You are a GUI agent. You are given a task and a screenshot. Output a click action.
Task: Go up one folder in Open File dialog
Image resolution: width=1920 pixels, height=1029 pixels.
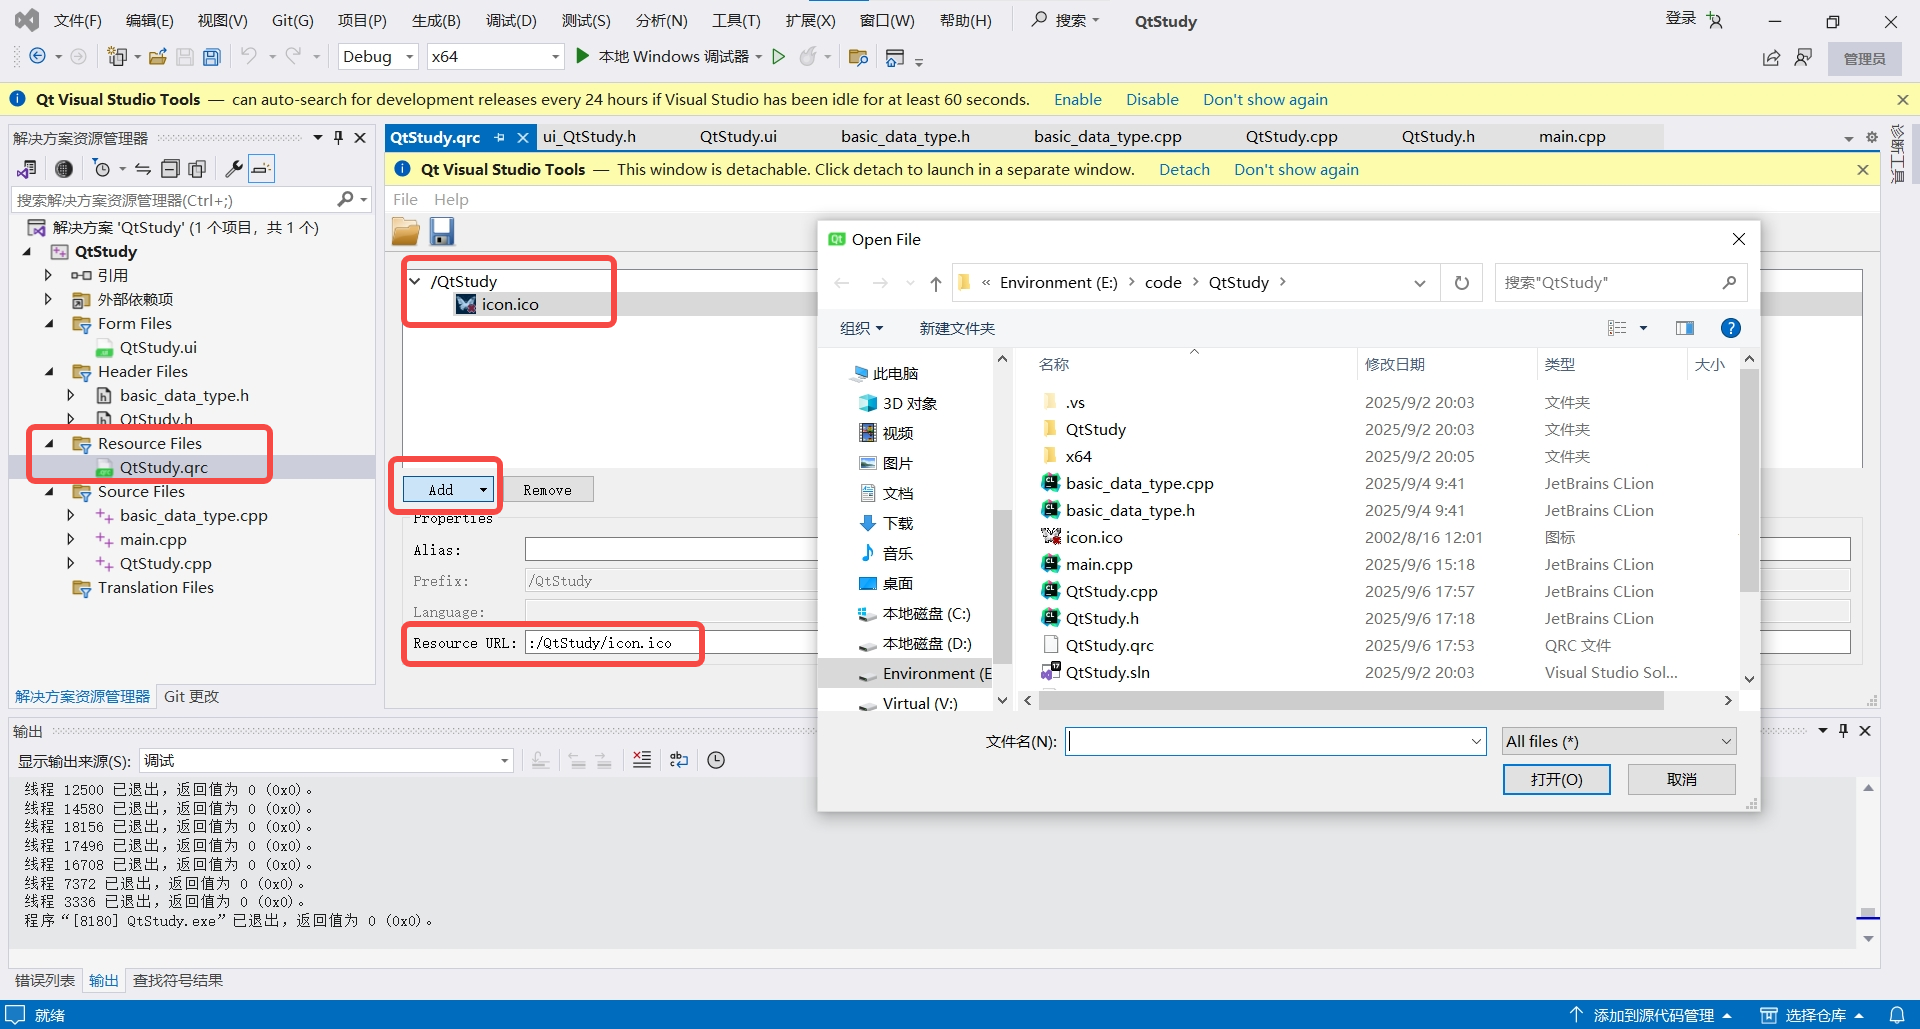(935, 283)
